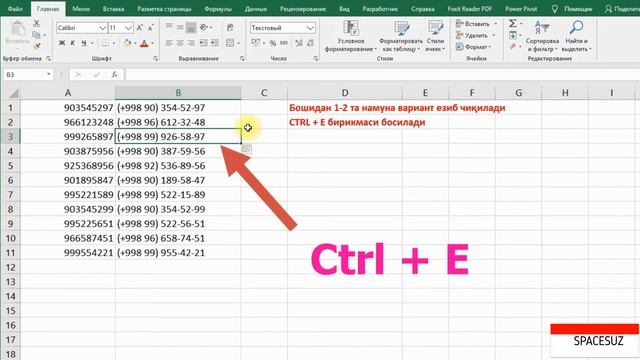Click the Clear eraser icon
This screenshot has height=360, width=640.
[513, 47]
